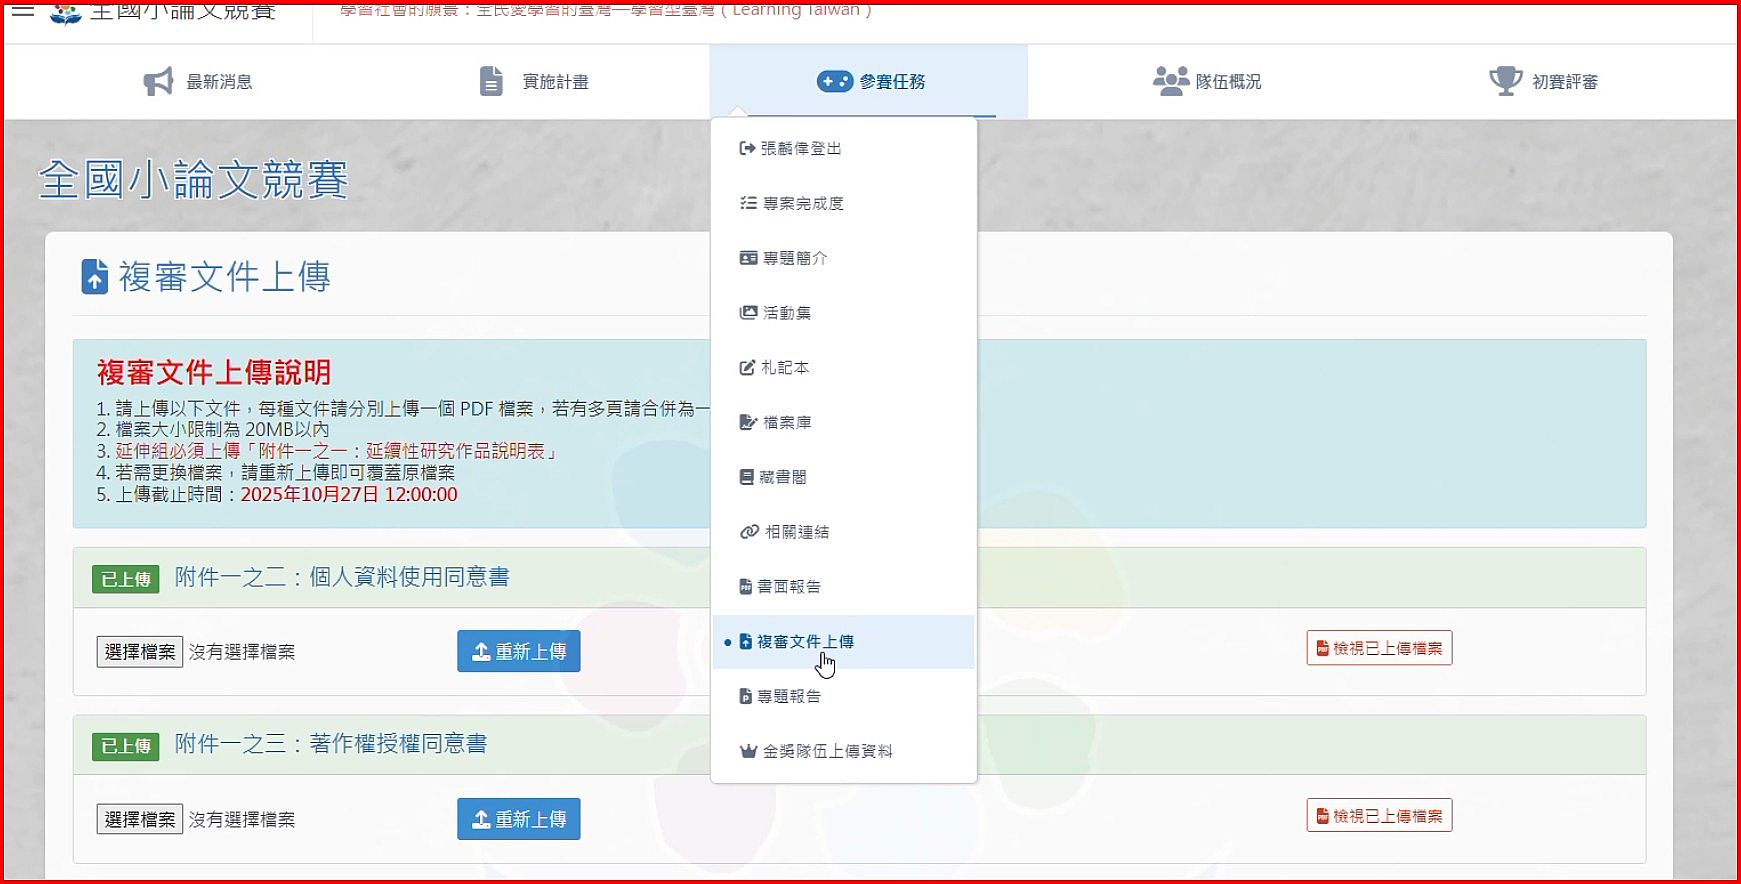Open 專題簡介 menu entry
The image size is (1741, 884).
(794, 258)
